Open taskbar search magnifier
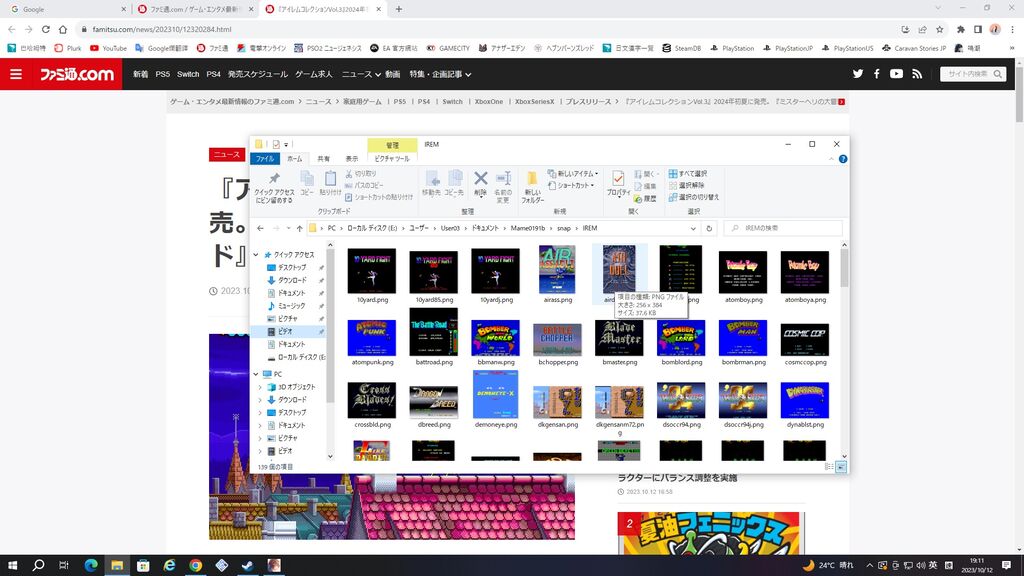Screen dimensions: 1024x576 [x=39, y=566]
